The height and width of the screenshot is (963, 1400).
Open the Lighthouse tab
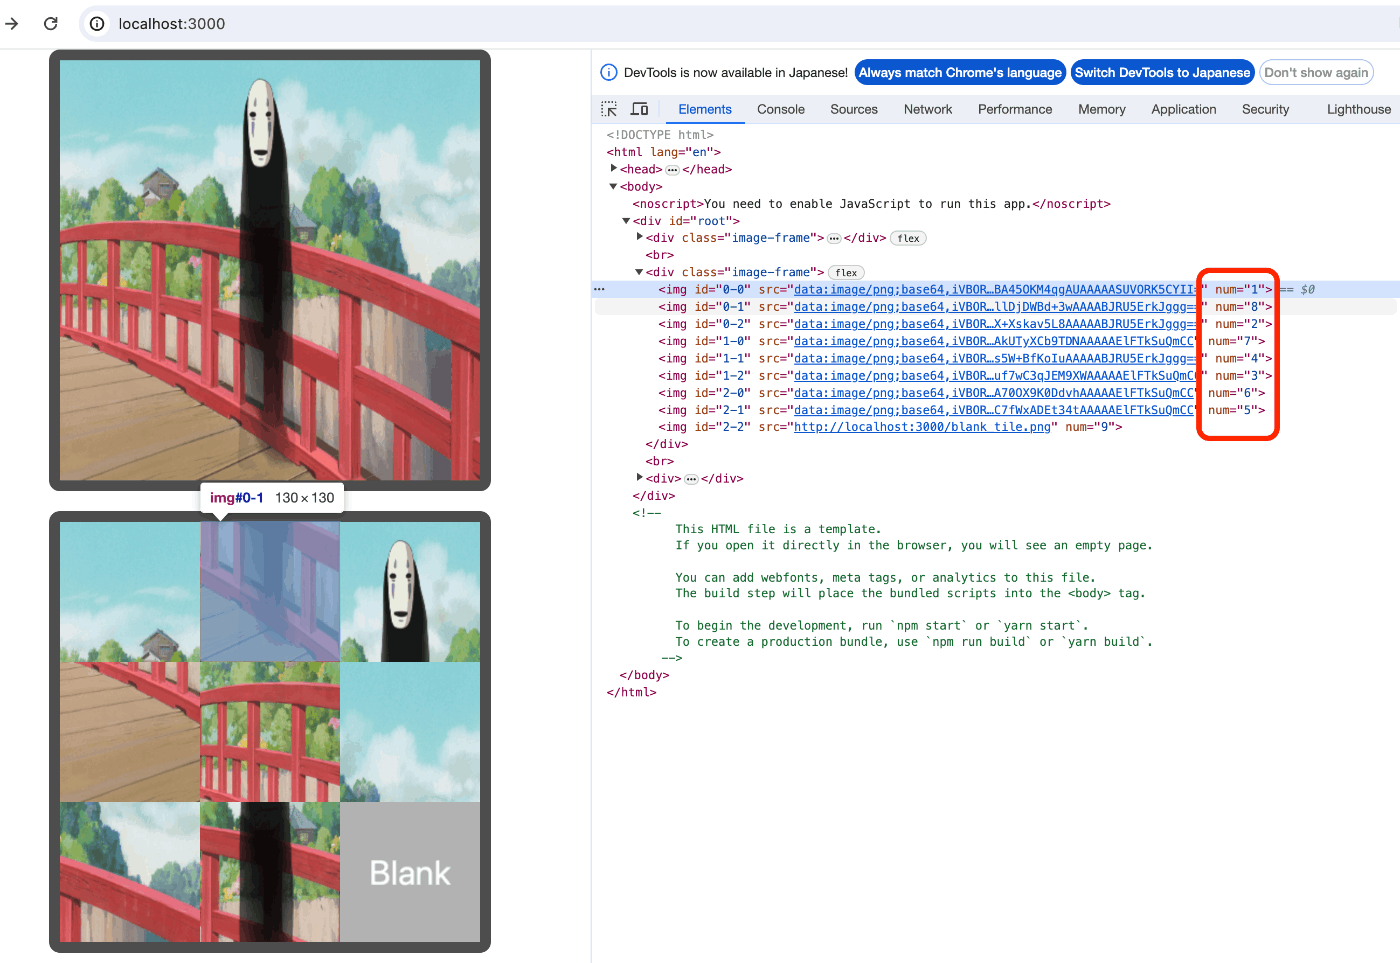pyautogui.click(x=1359, y=109)
